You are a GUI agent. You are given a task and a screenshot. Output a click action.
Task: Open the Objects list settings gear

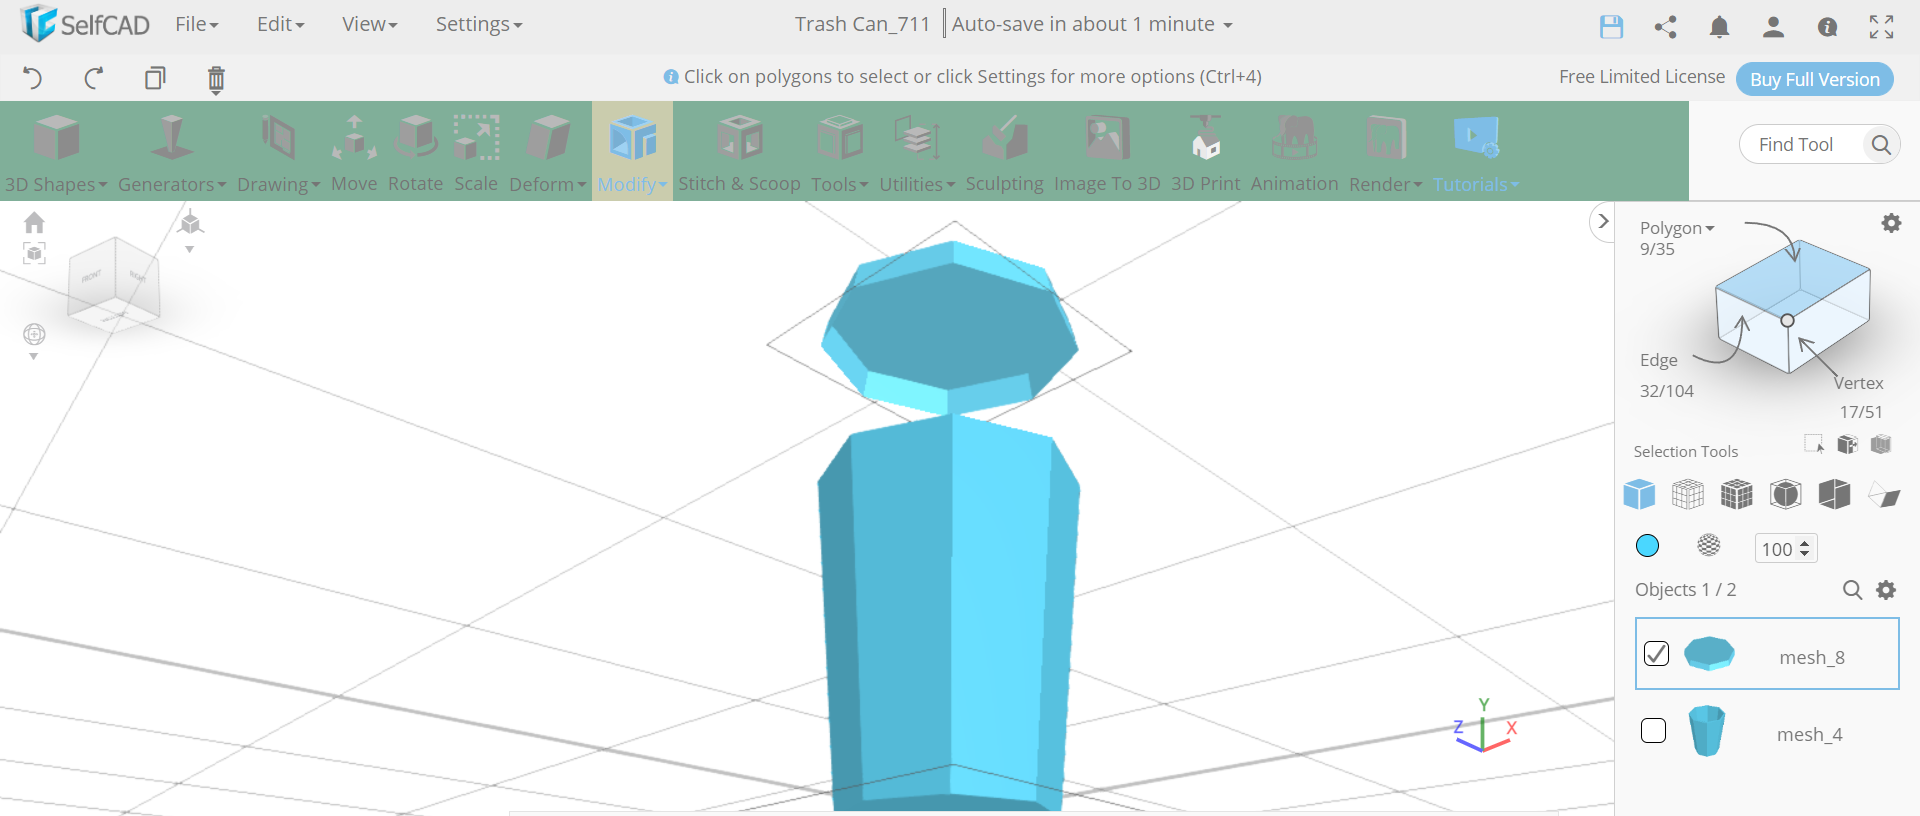pos(1886,590)
